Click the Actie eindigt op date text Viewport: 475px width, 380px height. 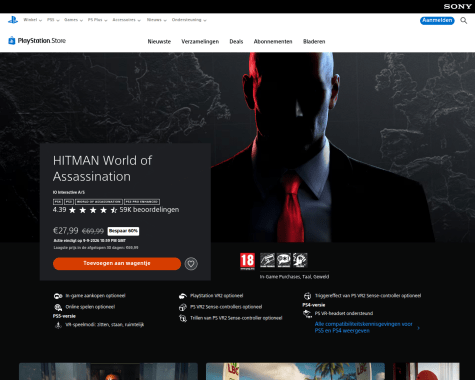[90, 241]
